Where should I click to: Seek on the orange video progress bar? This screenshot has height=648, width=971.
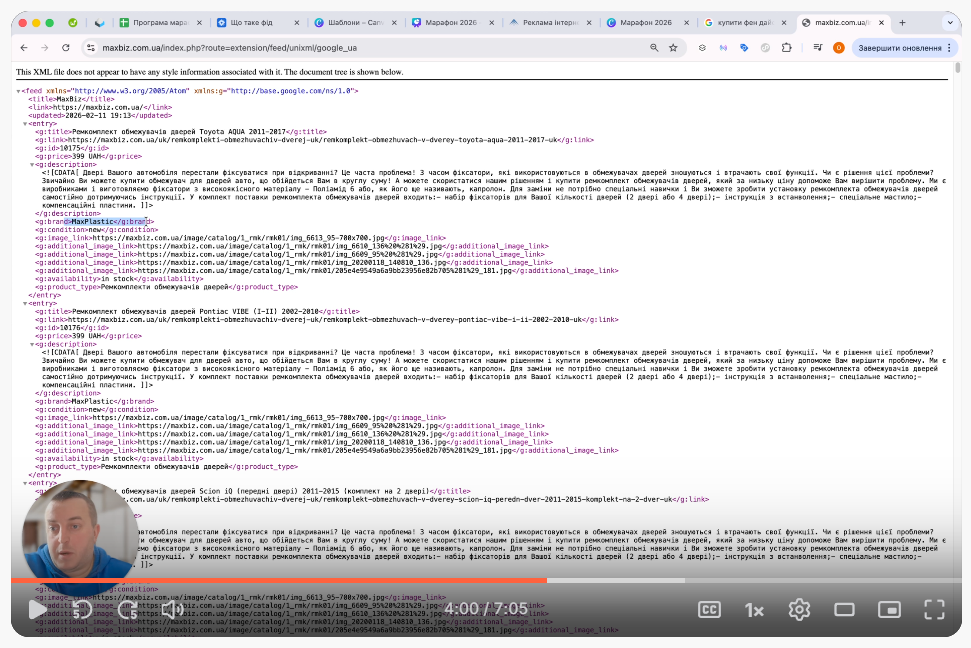279,580
